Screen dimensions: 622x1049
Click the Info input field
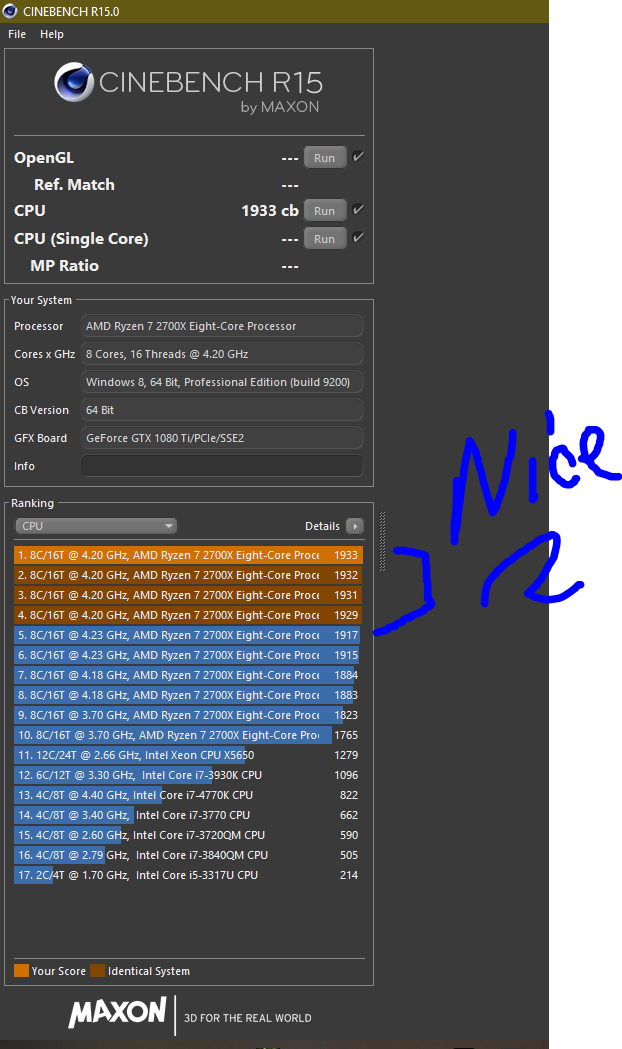[222, 466]
